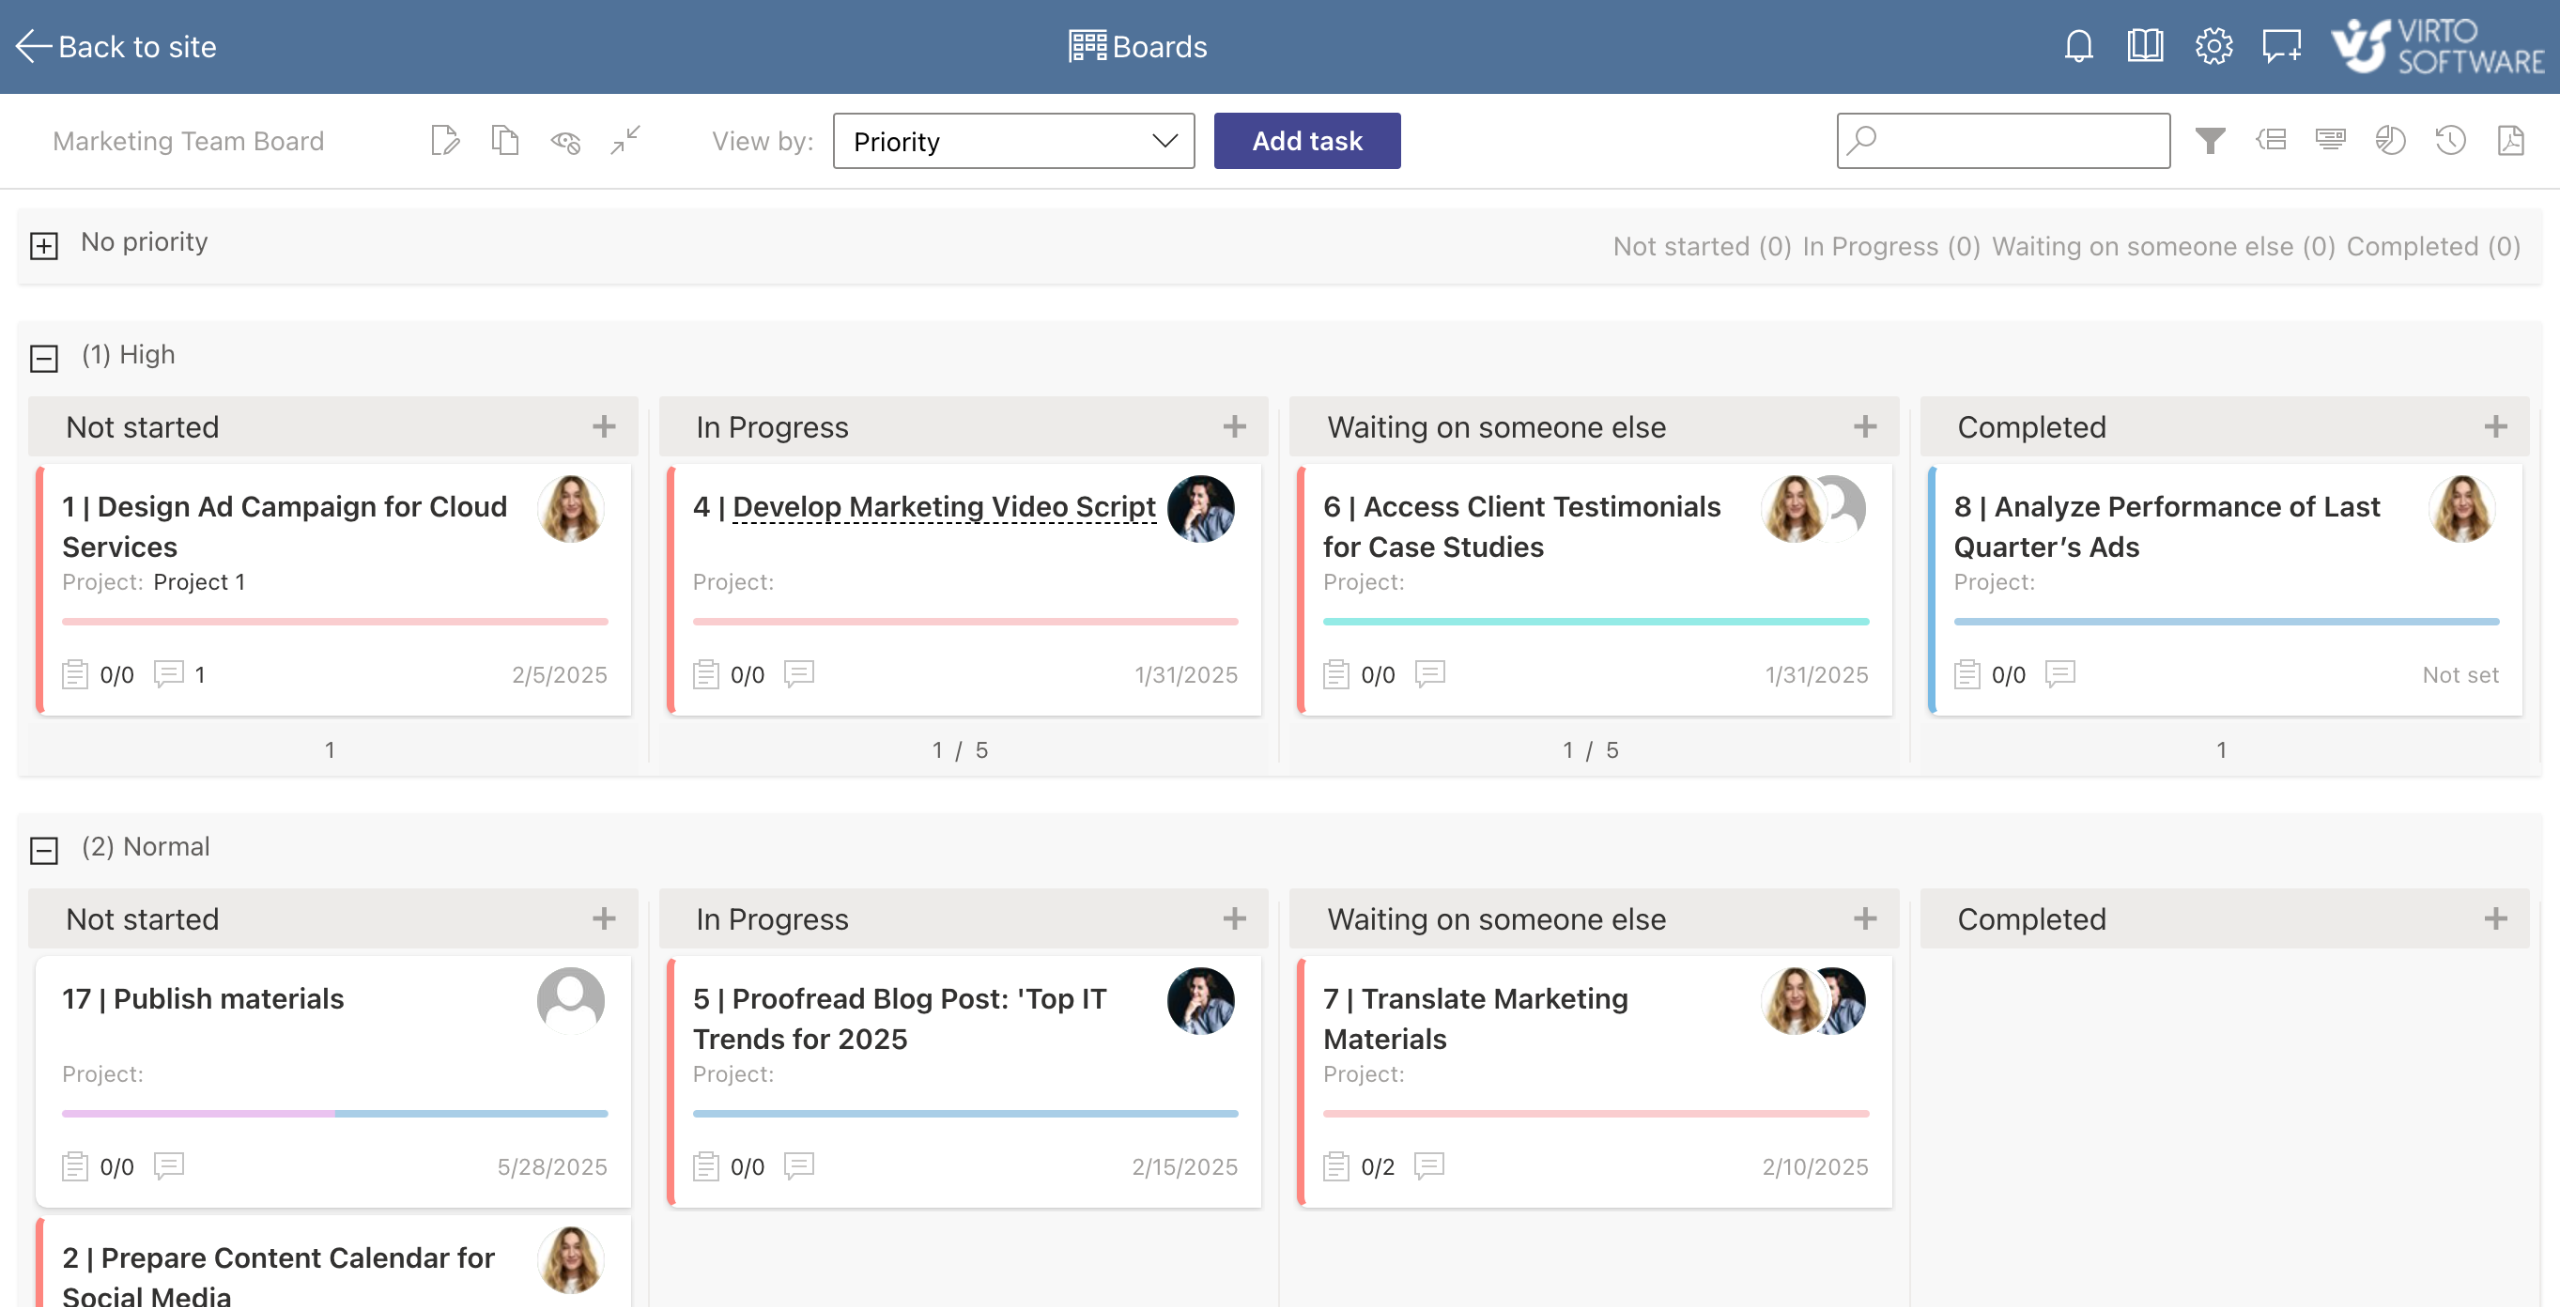Screen dimensions: 2560x1307
Task: Click the edit board pencil icon
Action: coord(445,141)
